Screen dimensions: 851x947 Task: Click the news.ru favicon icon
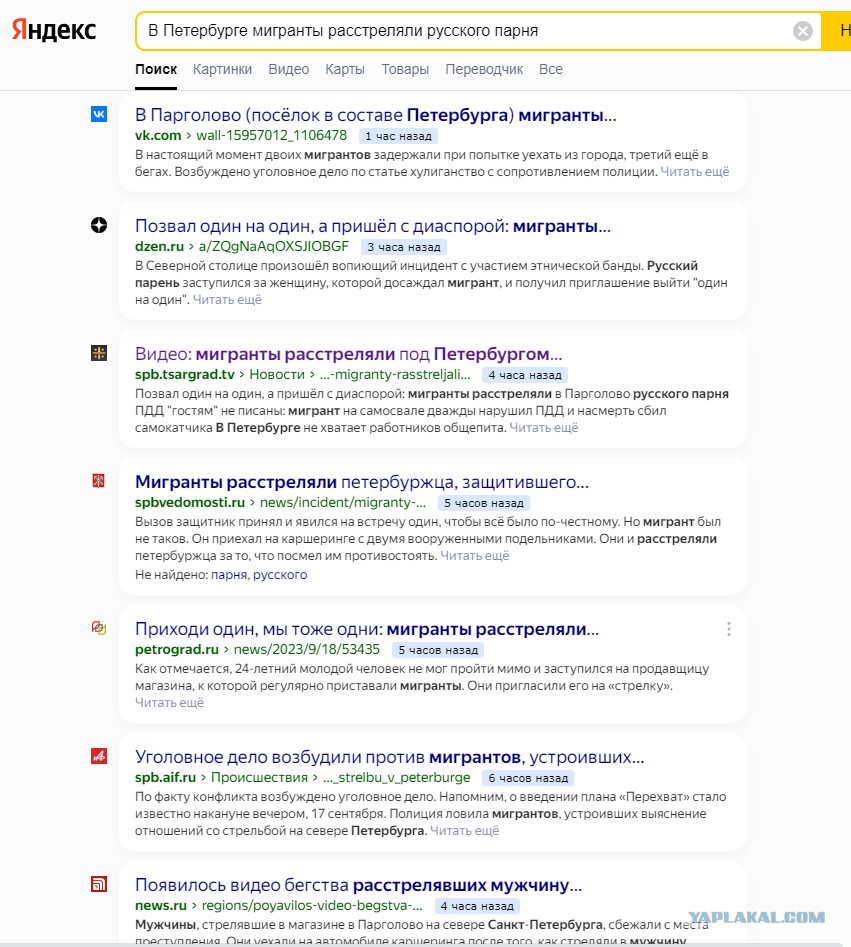coord(99,884)
